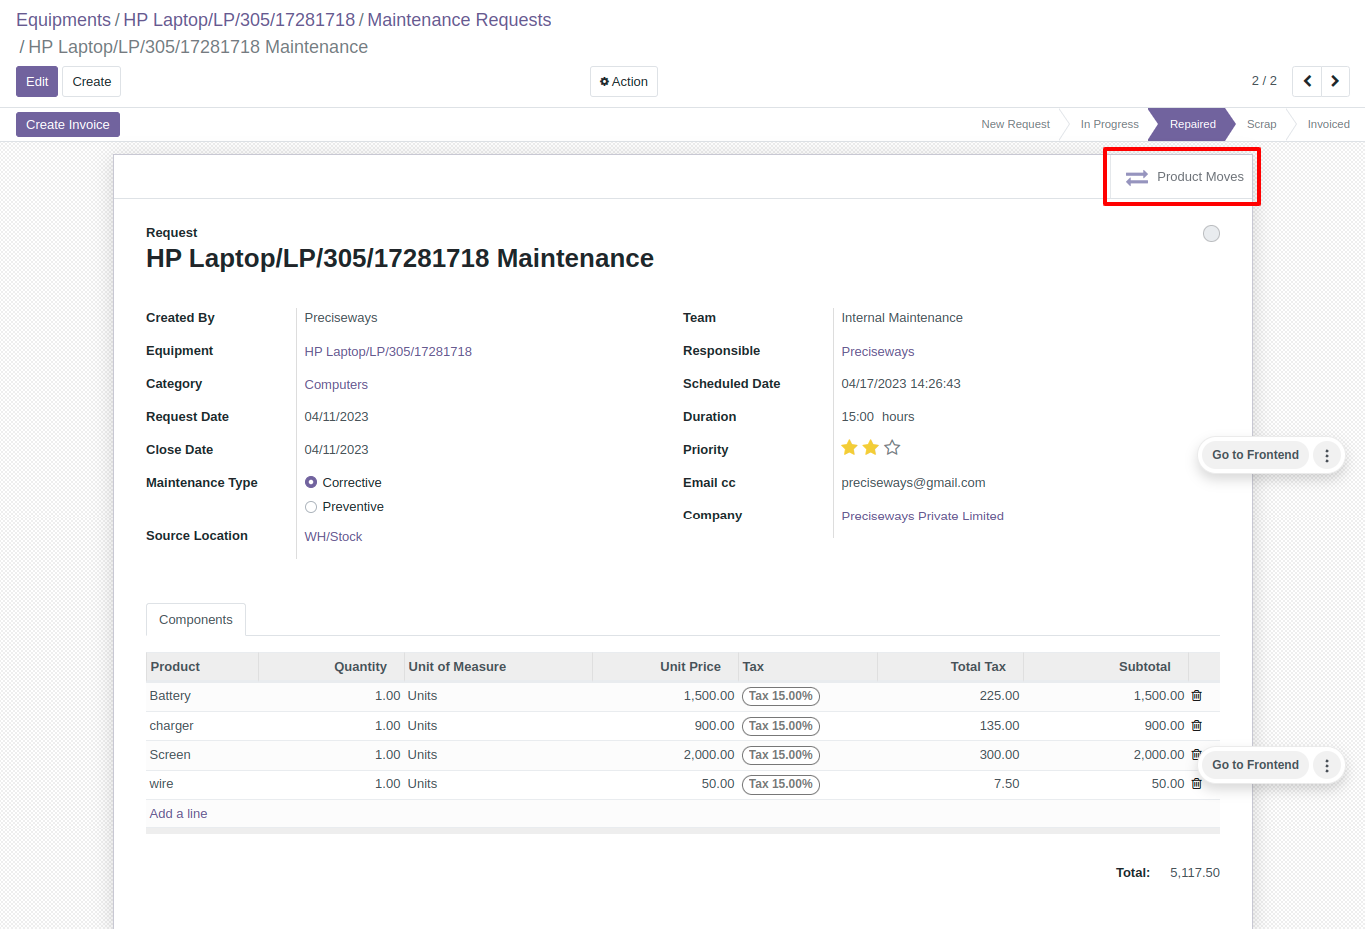Go to next record arrow
Viewport: 1365px width, 929px height.
[x=1335, y=81]
